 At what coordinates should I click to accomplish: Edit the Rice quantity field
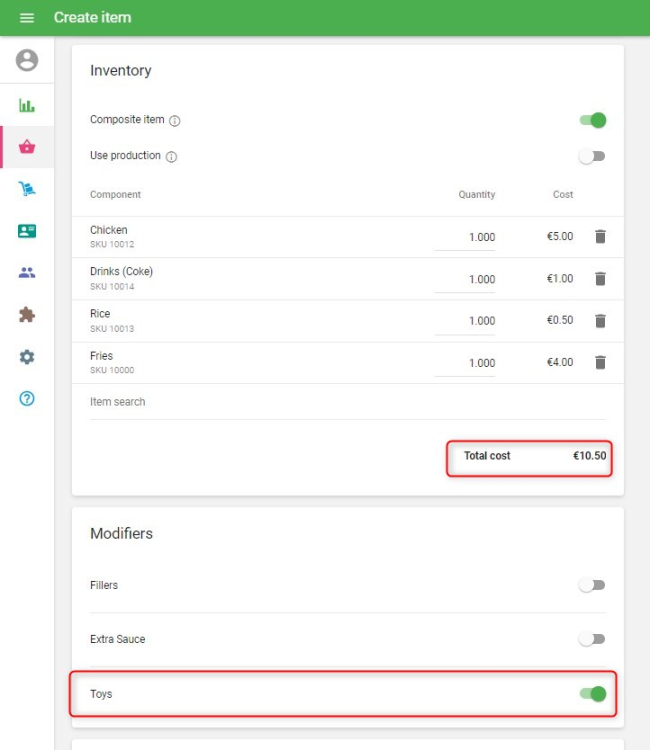[465, 321]
